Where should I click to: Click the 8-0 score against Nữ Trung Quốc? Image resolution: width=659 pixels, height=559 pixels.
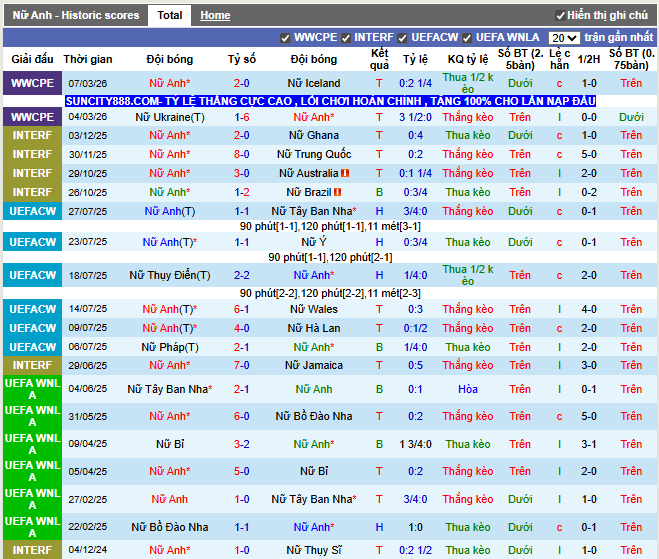coord(241,154)
